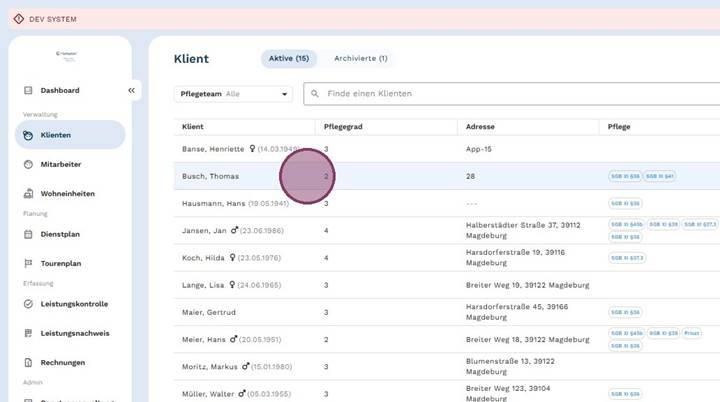
Task: Click the DEV SYSTEM warning icon
Action: coord(19,19)
